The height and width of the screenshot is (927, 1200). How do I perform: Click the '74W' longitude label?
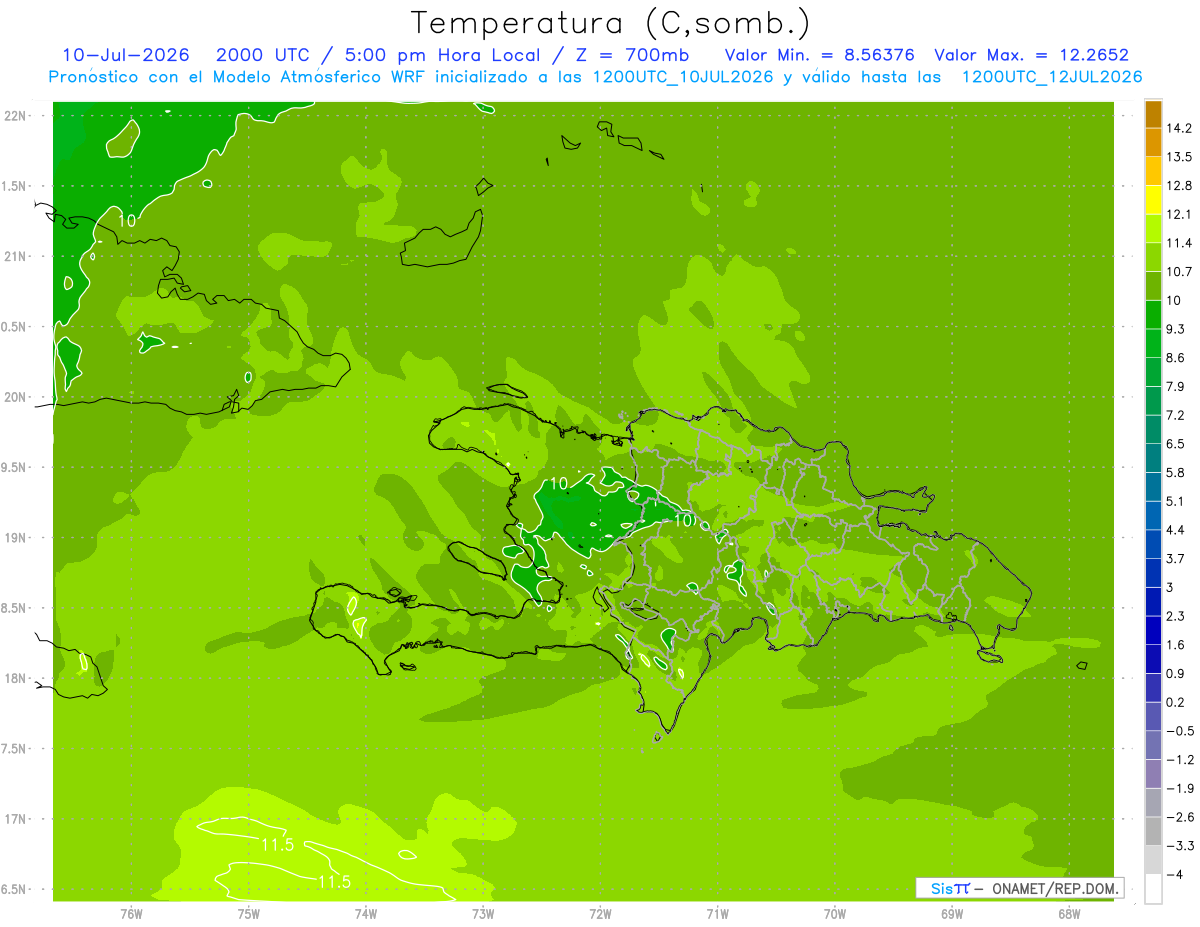pyautogui.click(x=366, y=912)
